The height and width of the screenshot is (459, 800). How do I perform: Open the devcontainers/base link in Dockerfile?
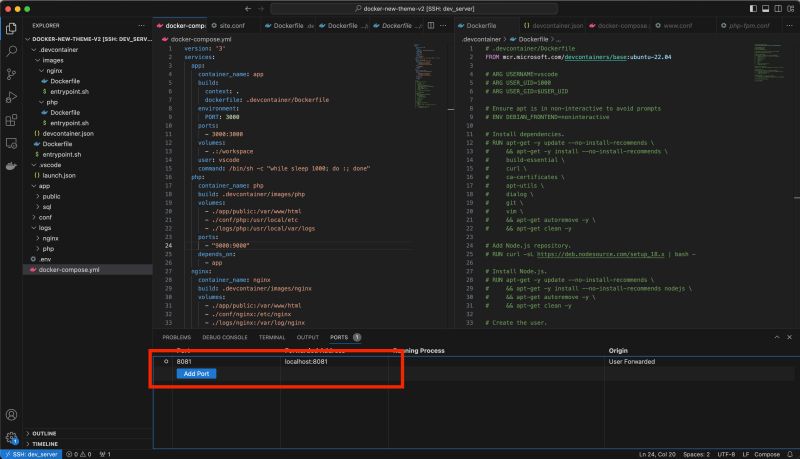595,57
